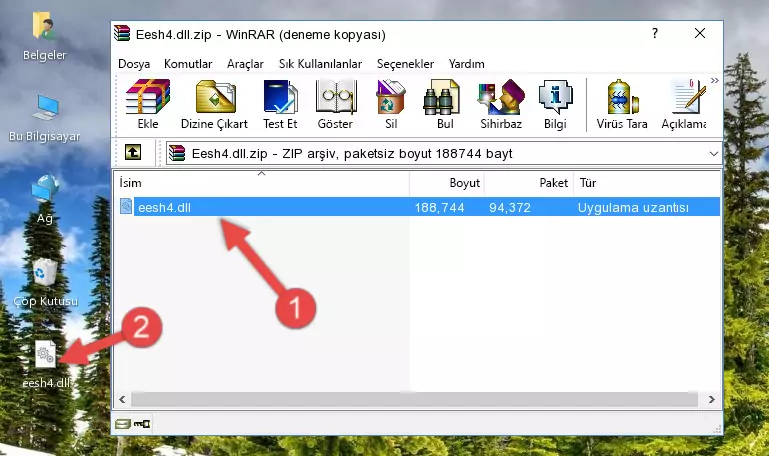Click the eesh4.dll file icon in list

tap(126, 206)
